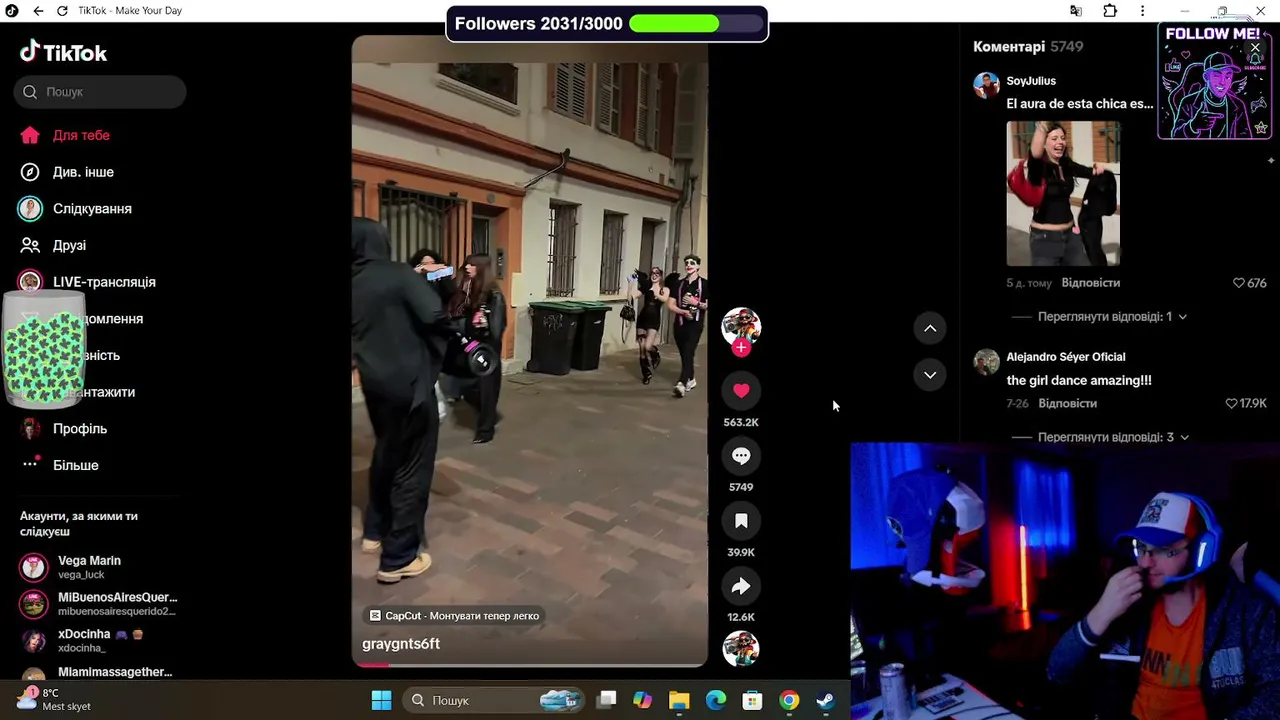Open Alejandro Séyer Oficial username link
The width and height of the screenshot is (1280, 720).
tap(1066, 357)
